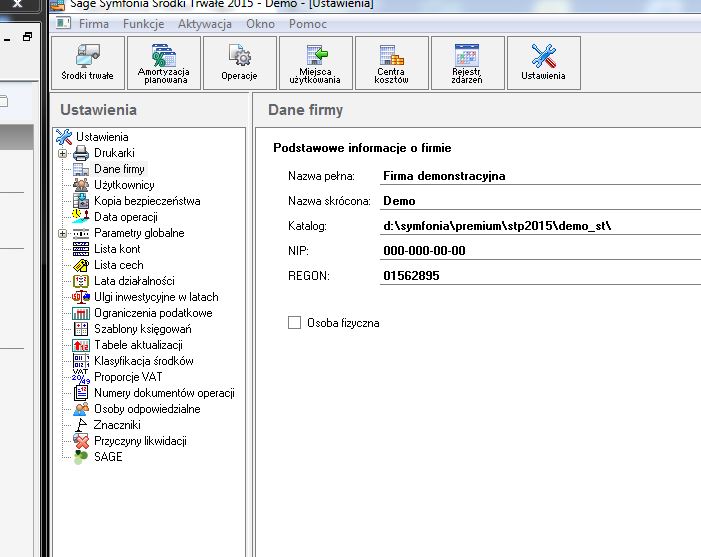This screenshot has height=557, width=701.
Task: Click the Lata działalności icon
Action: [81, 281]
